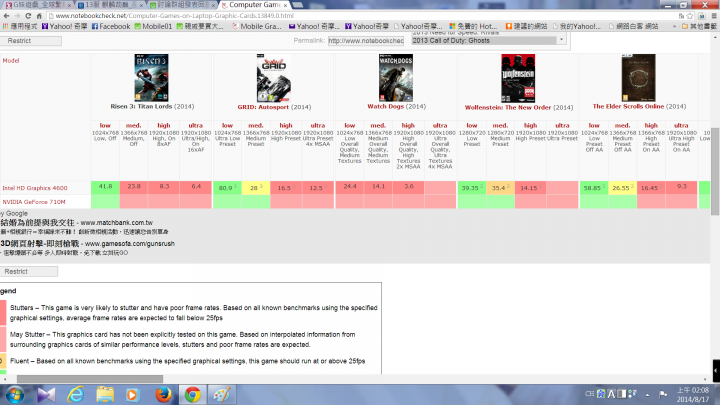Viewport: 720px width, 405px height.
Task: Open Risen 3: Titan Lords link
Action: [141, 107]
